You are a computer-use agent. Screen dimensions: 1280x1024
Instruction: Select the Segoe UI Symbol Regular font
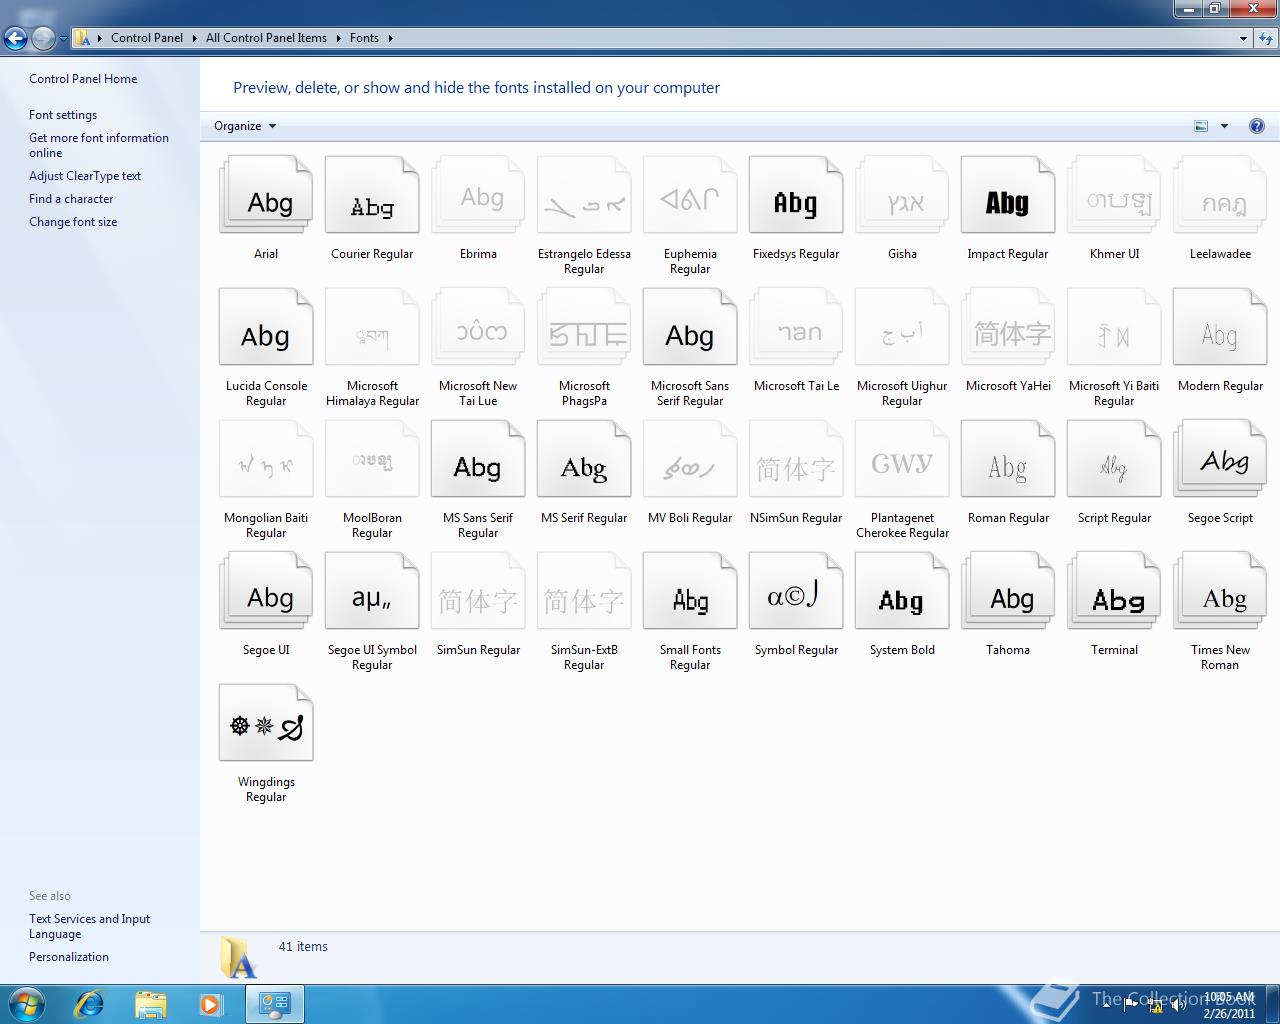(372, 592)
